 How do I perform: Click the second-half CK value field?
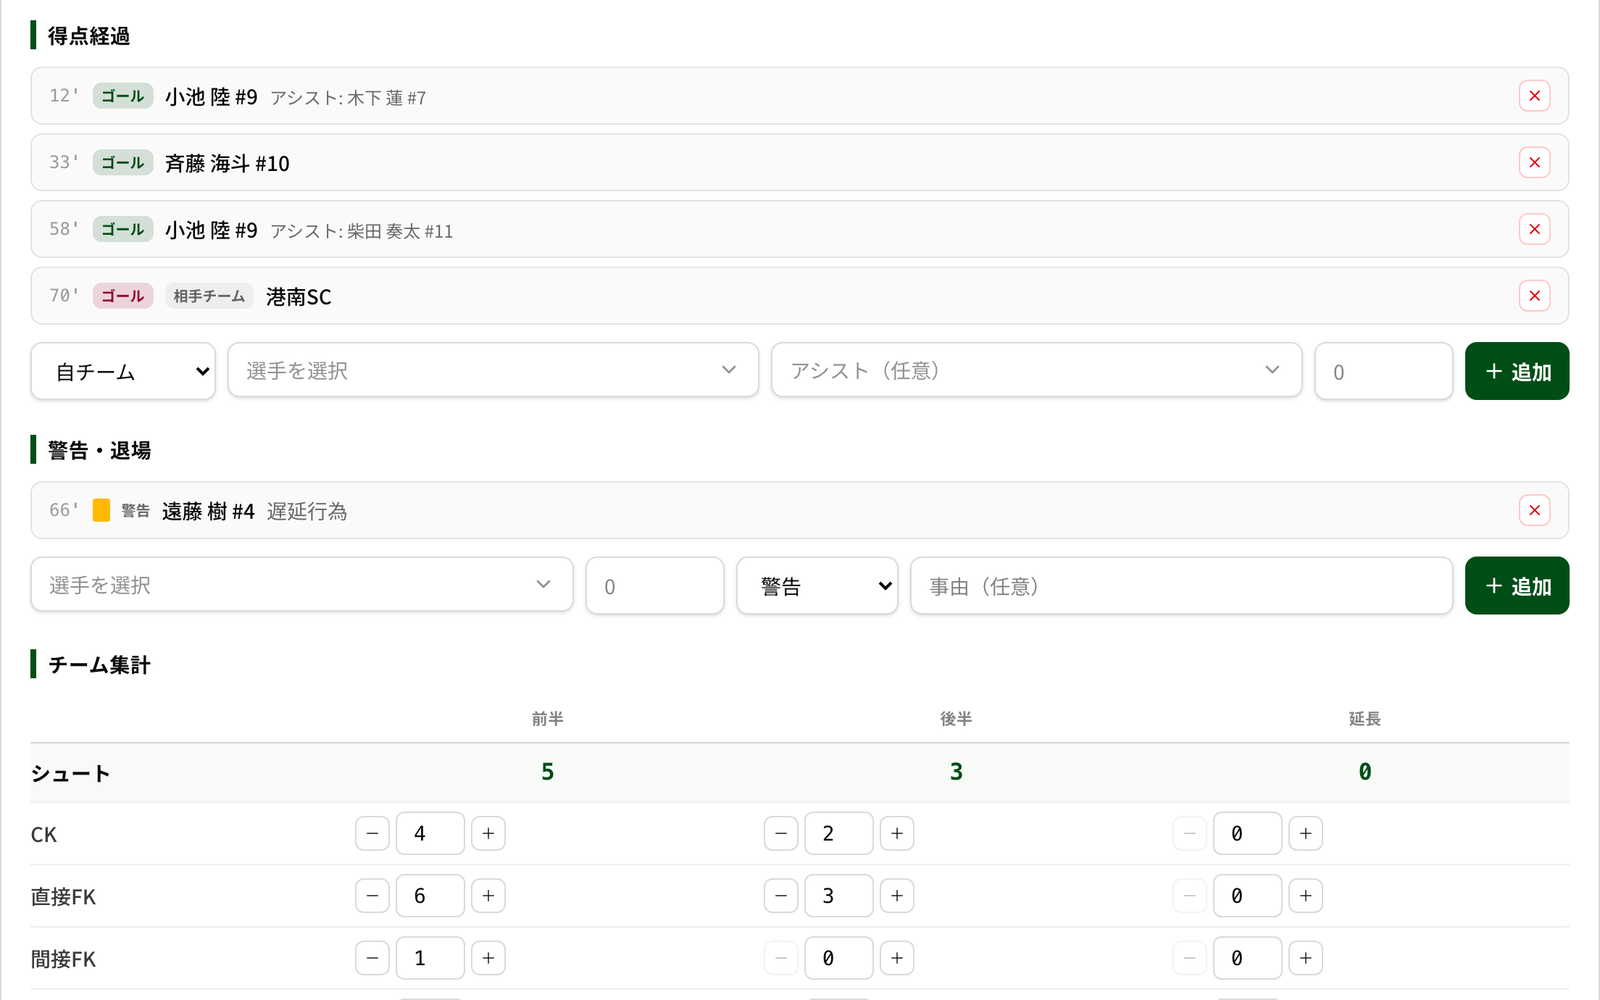tap(839, 833)
